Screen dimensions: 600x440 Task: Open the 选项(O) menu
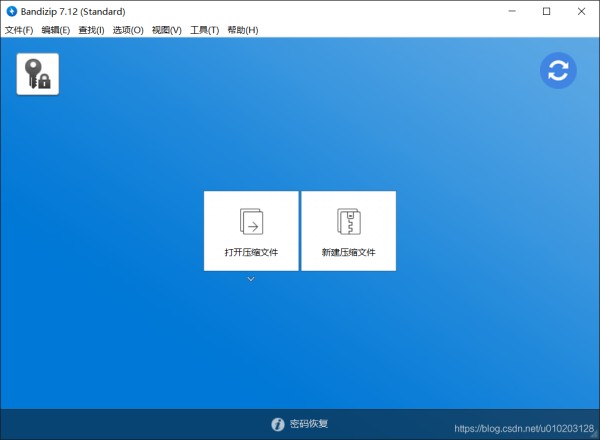128,30
